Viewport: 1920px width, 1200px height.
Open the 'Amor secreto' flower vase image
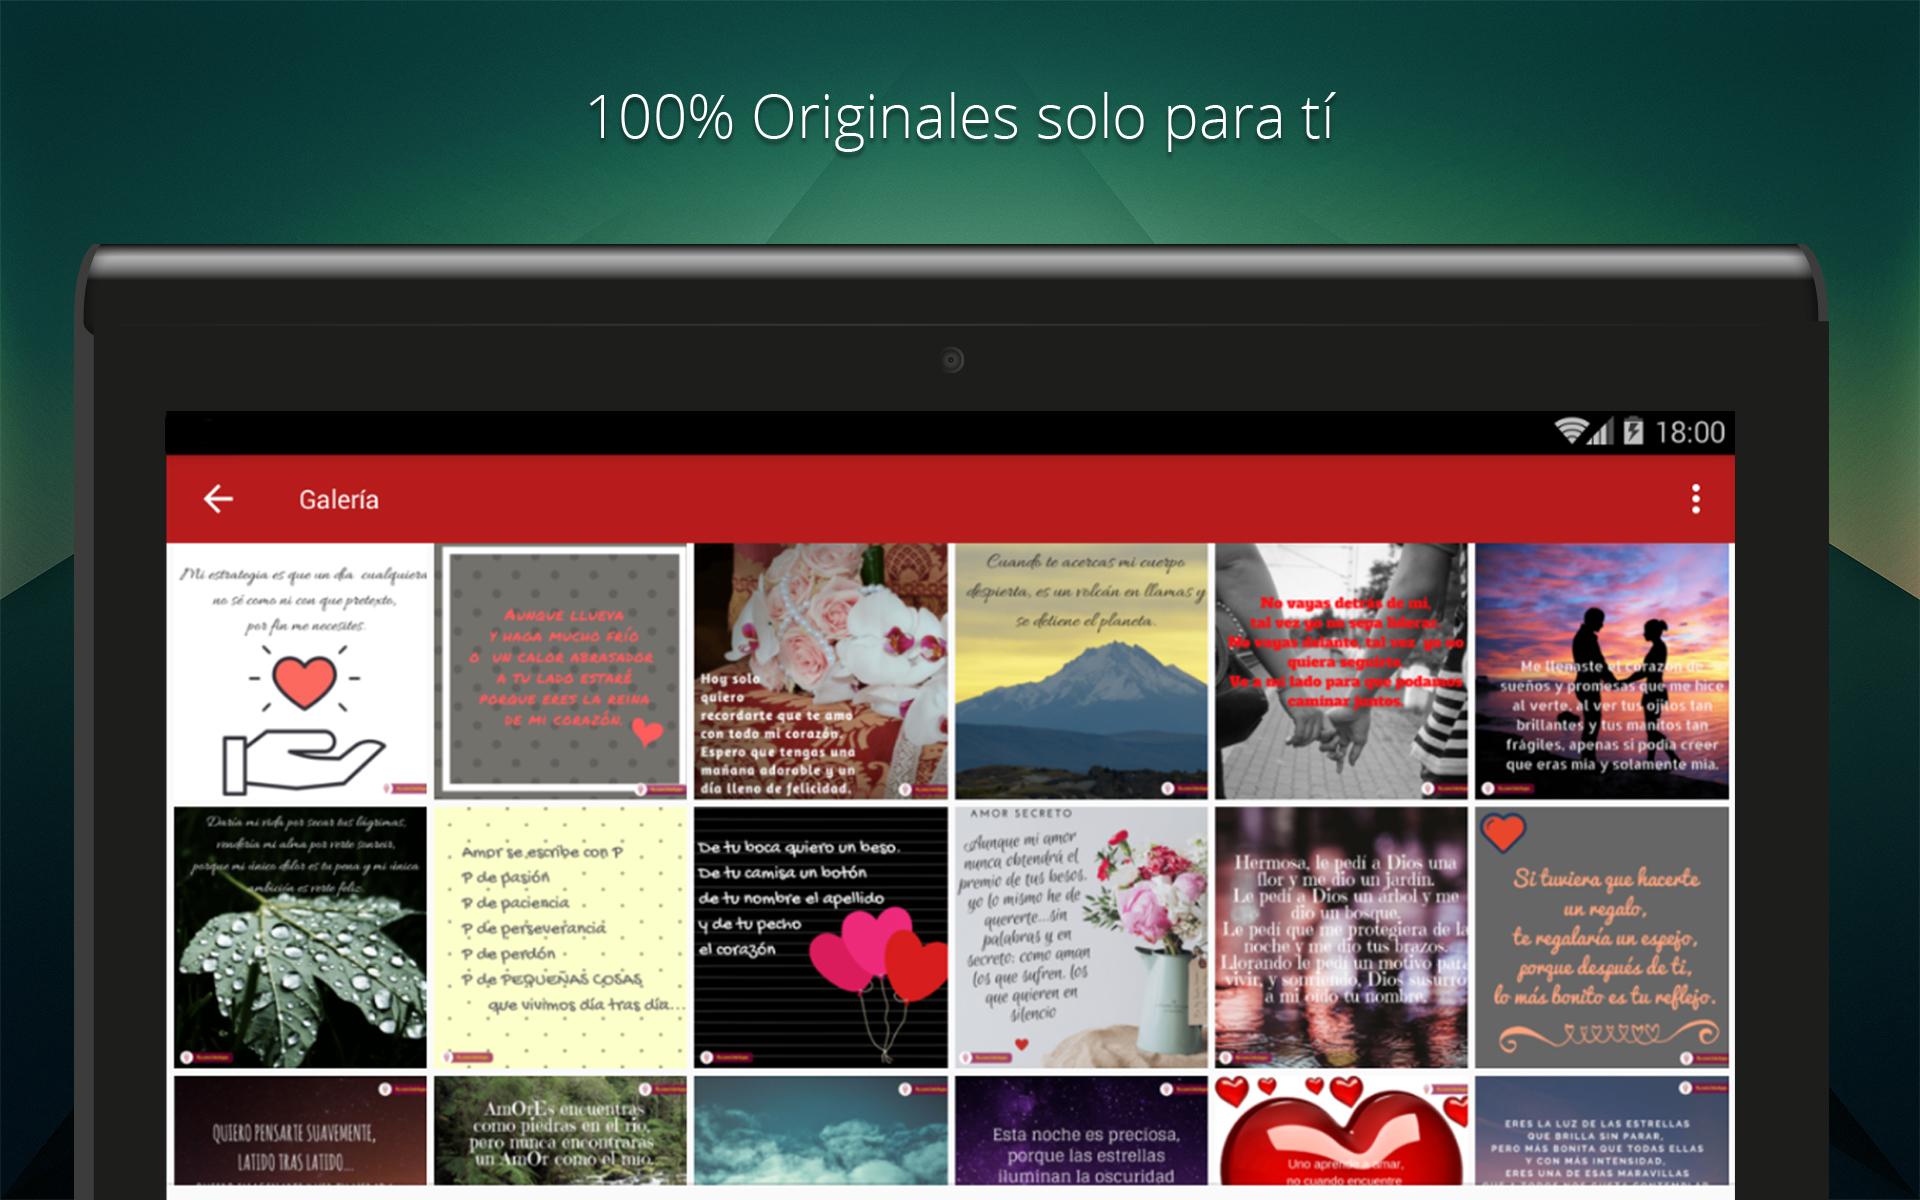1081,937
